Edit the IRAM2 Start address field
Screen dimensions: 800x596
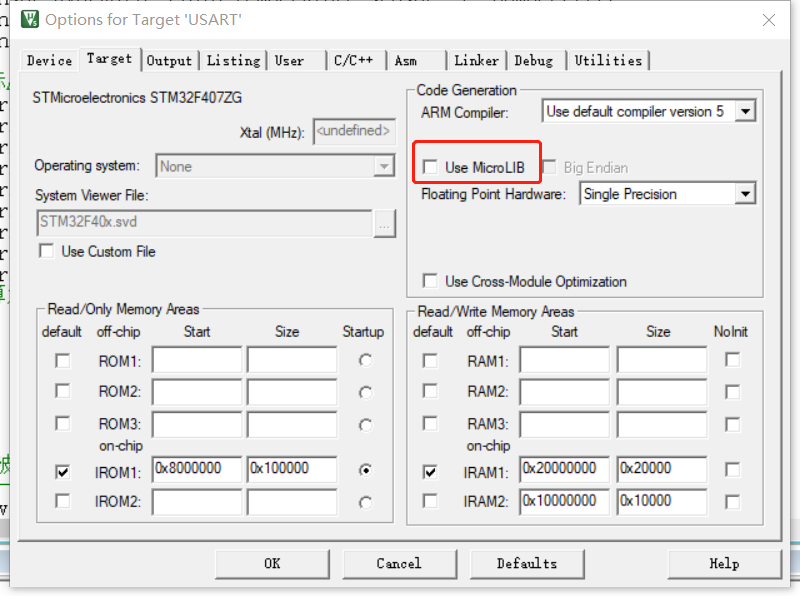(564, 501)
